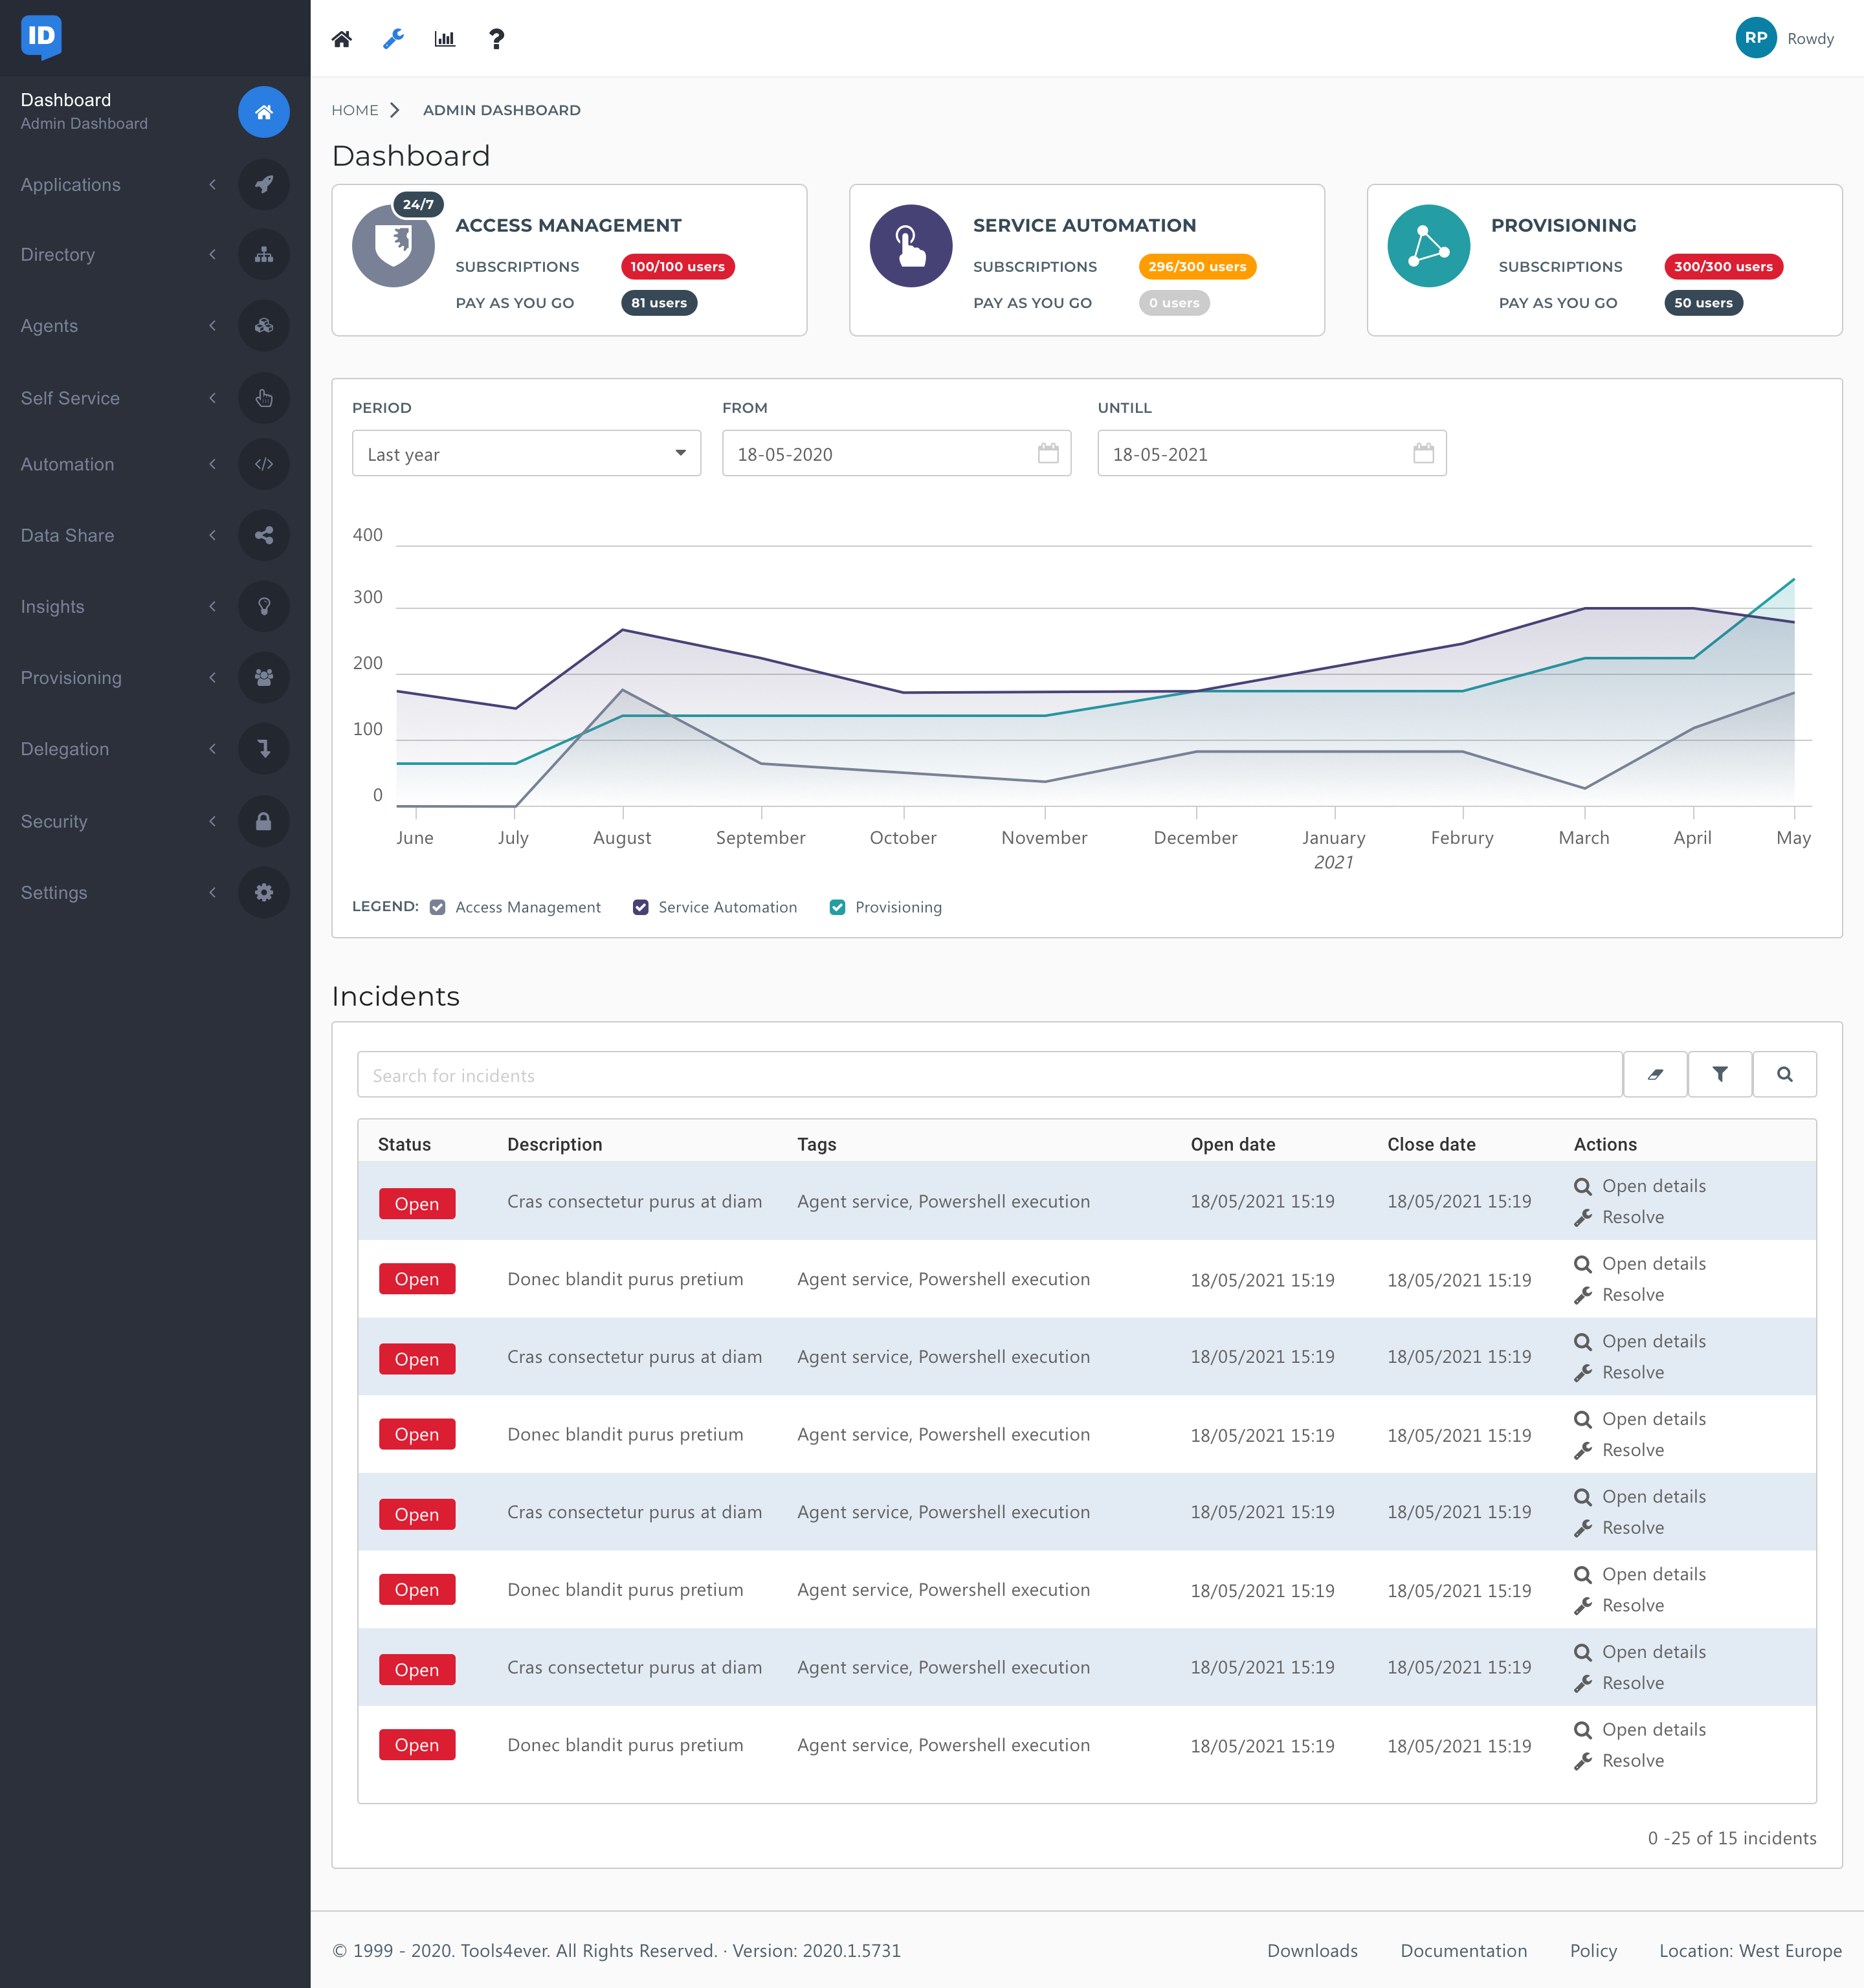Click the magnifier search button for incidents
Image resolution: width=1864 pixels, height=1988 pixels.
point(1785,1074)
